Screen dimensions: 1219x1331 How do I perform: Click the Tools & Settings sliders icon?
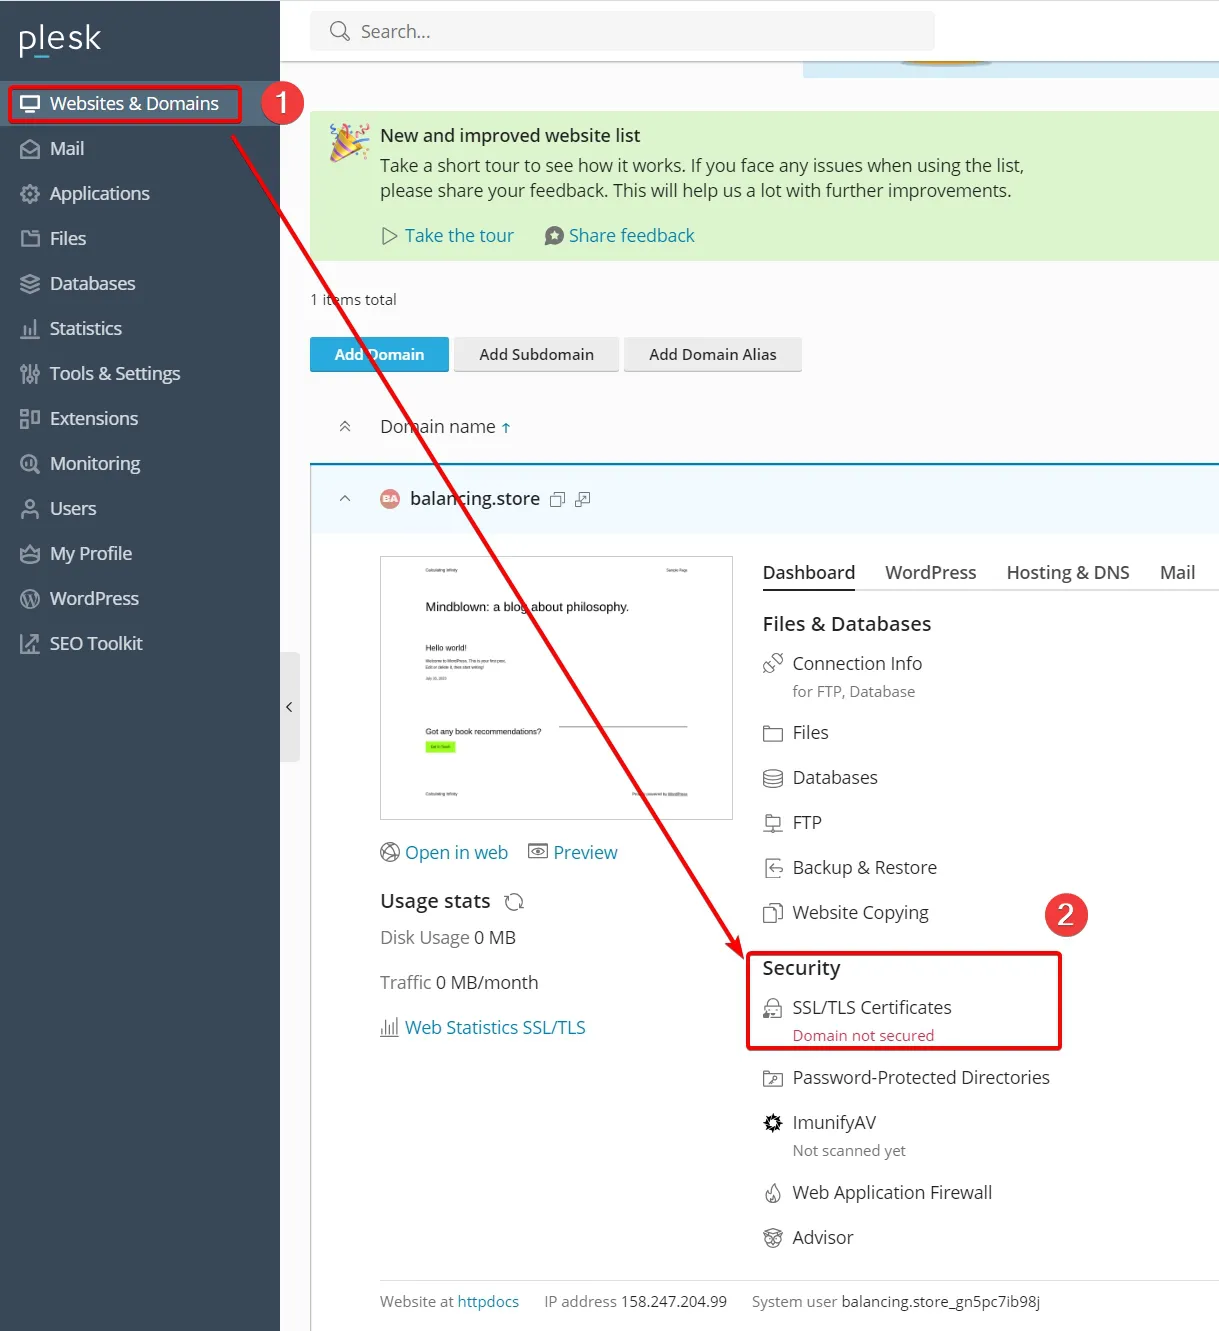pos(30,374)
